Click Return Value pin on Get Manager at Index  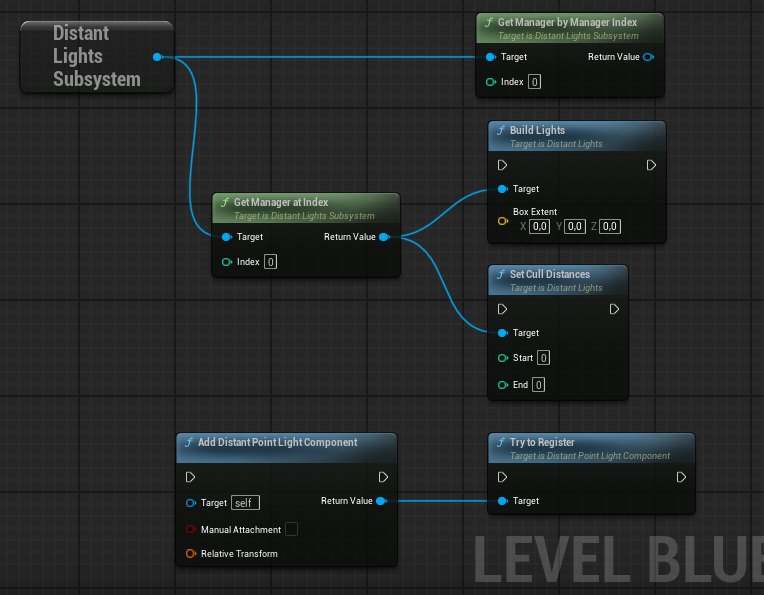(x=384, y=237)
